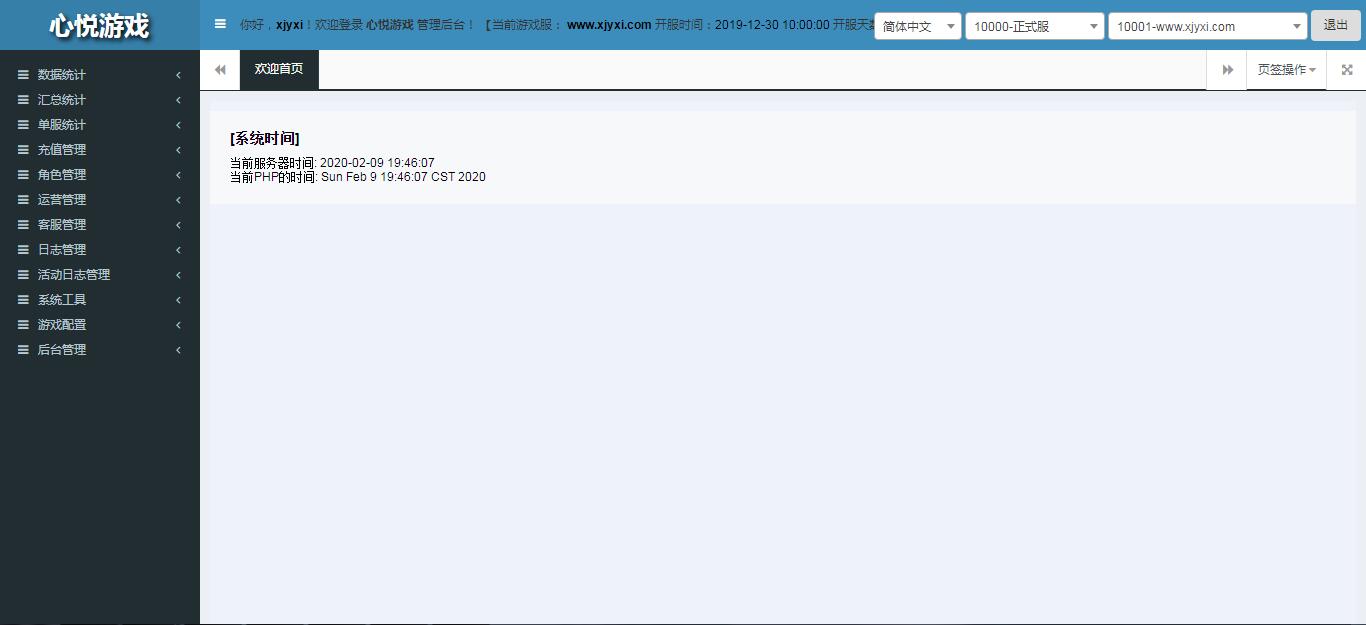Open the 页签操作 tab actions dropdown
1366x625 pixels.
[1286, 70]
